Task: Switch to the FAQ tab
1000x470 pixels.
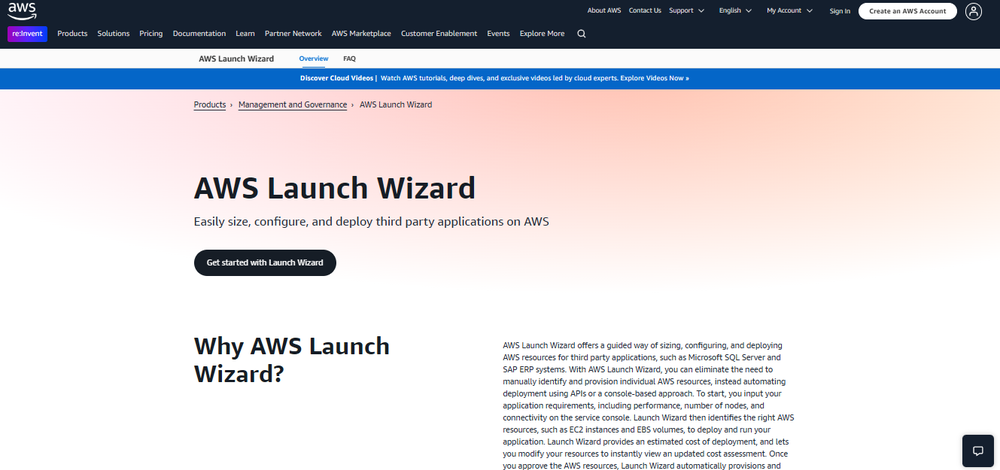Action: (x=349, y=59)
